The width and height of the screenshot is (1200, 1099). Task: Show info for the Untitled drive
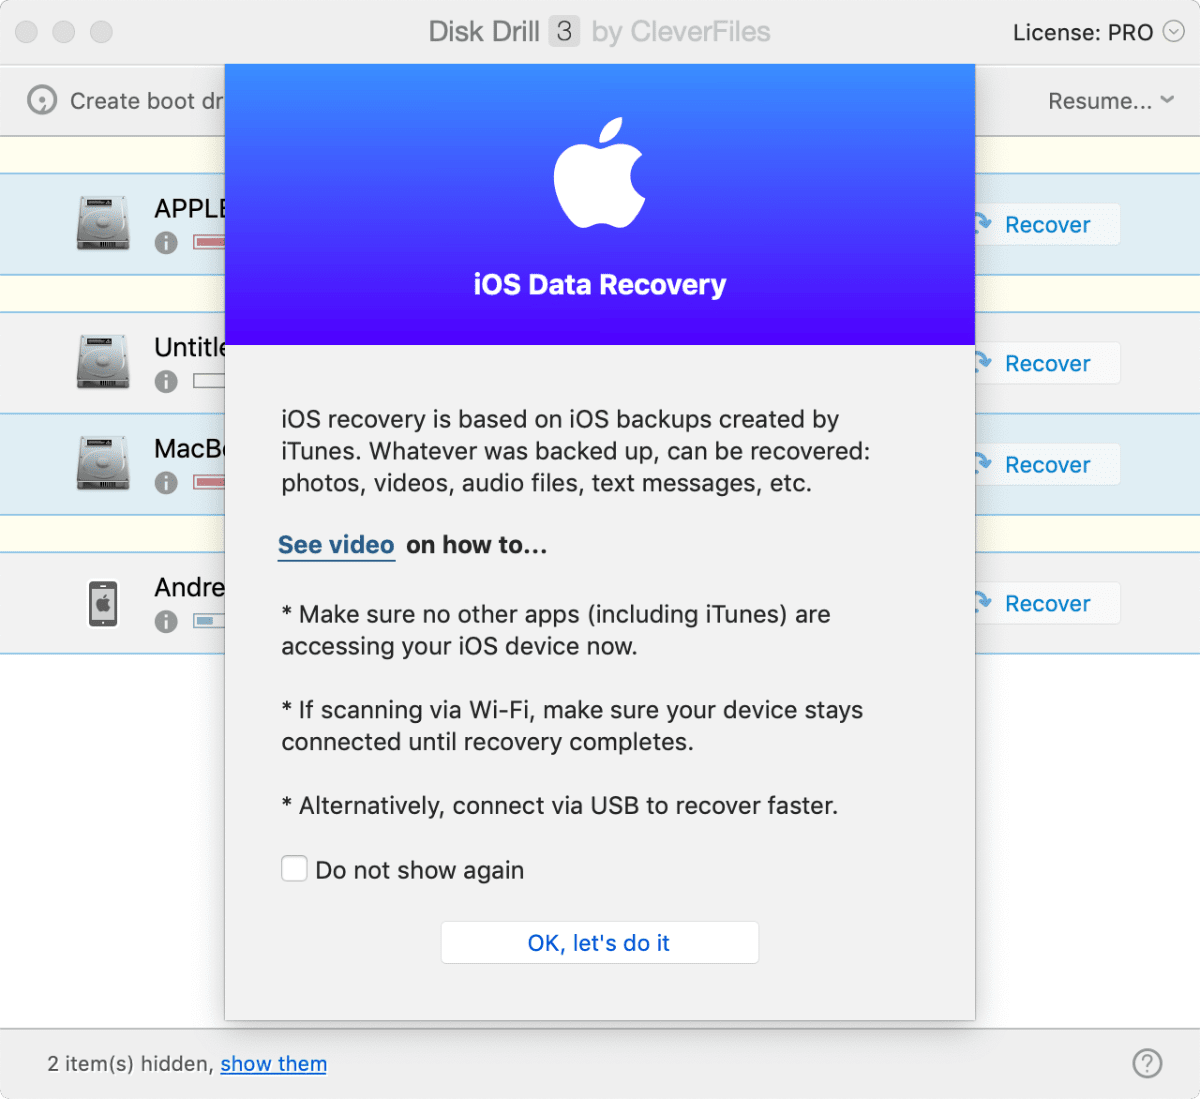[x=166, y=382]
